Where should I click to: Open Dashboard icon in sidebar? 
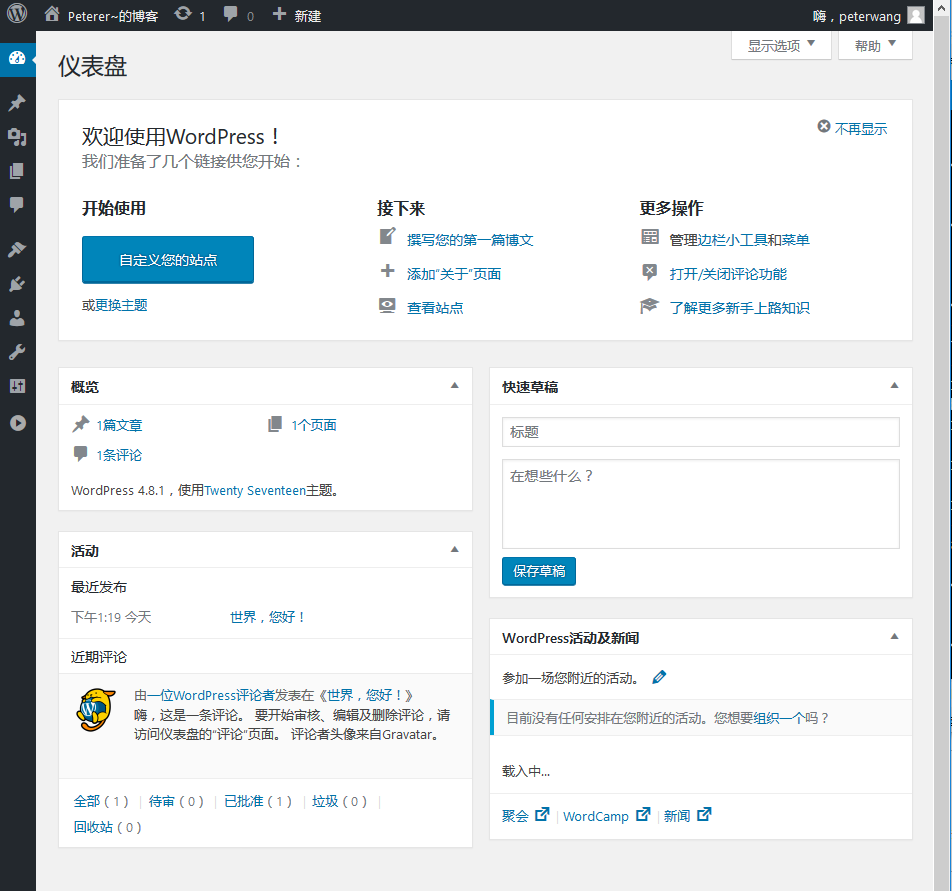tap(17, 58)
